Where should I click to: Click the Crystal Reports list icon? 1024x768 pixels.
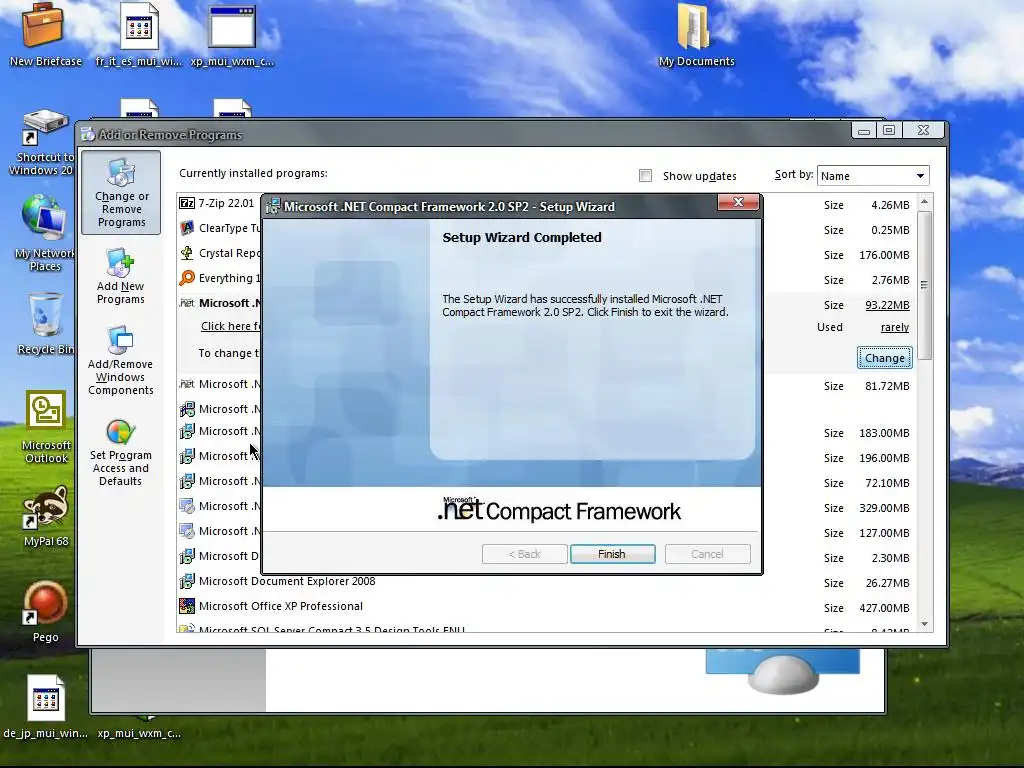click(187, 253)
